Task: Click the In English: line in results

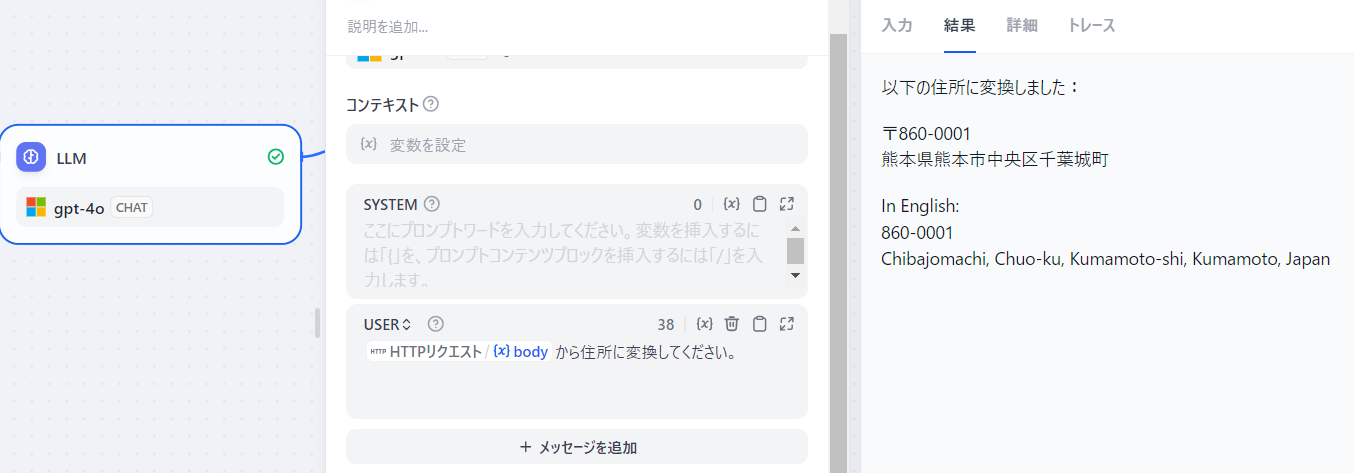Action: point(920,206)
